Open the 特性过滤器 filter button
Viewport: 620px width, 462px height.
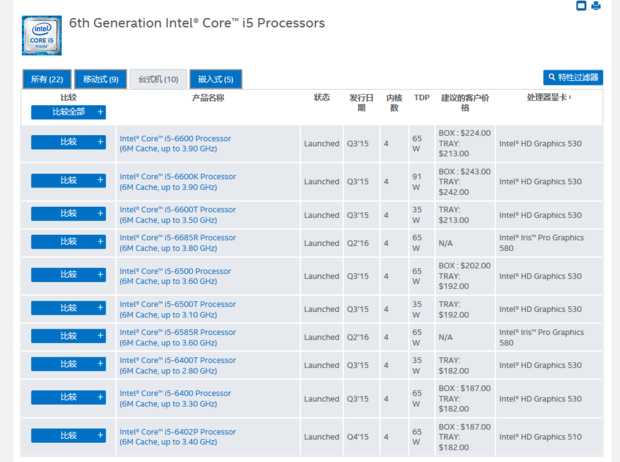click(573, 77)
